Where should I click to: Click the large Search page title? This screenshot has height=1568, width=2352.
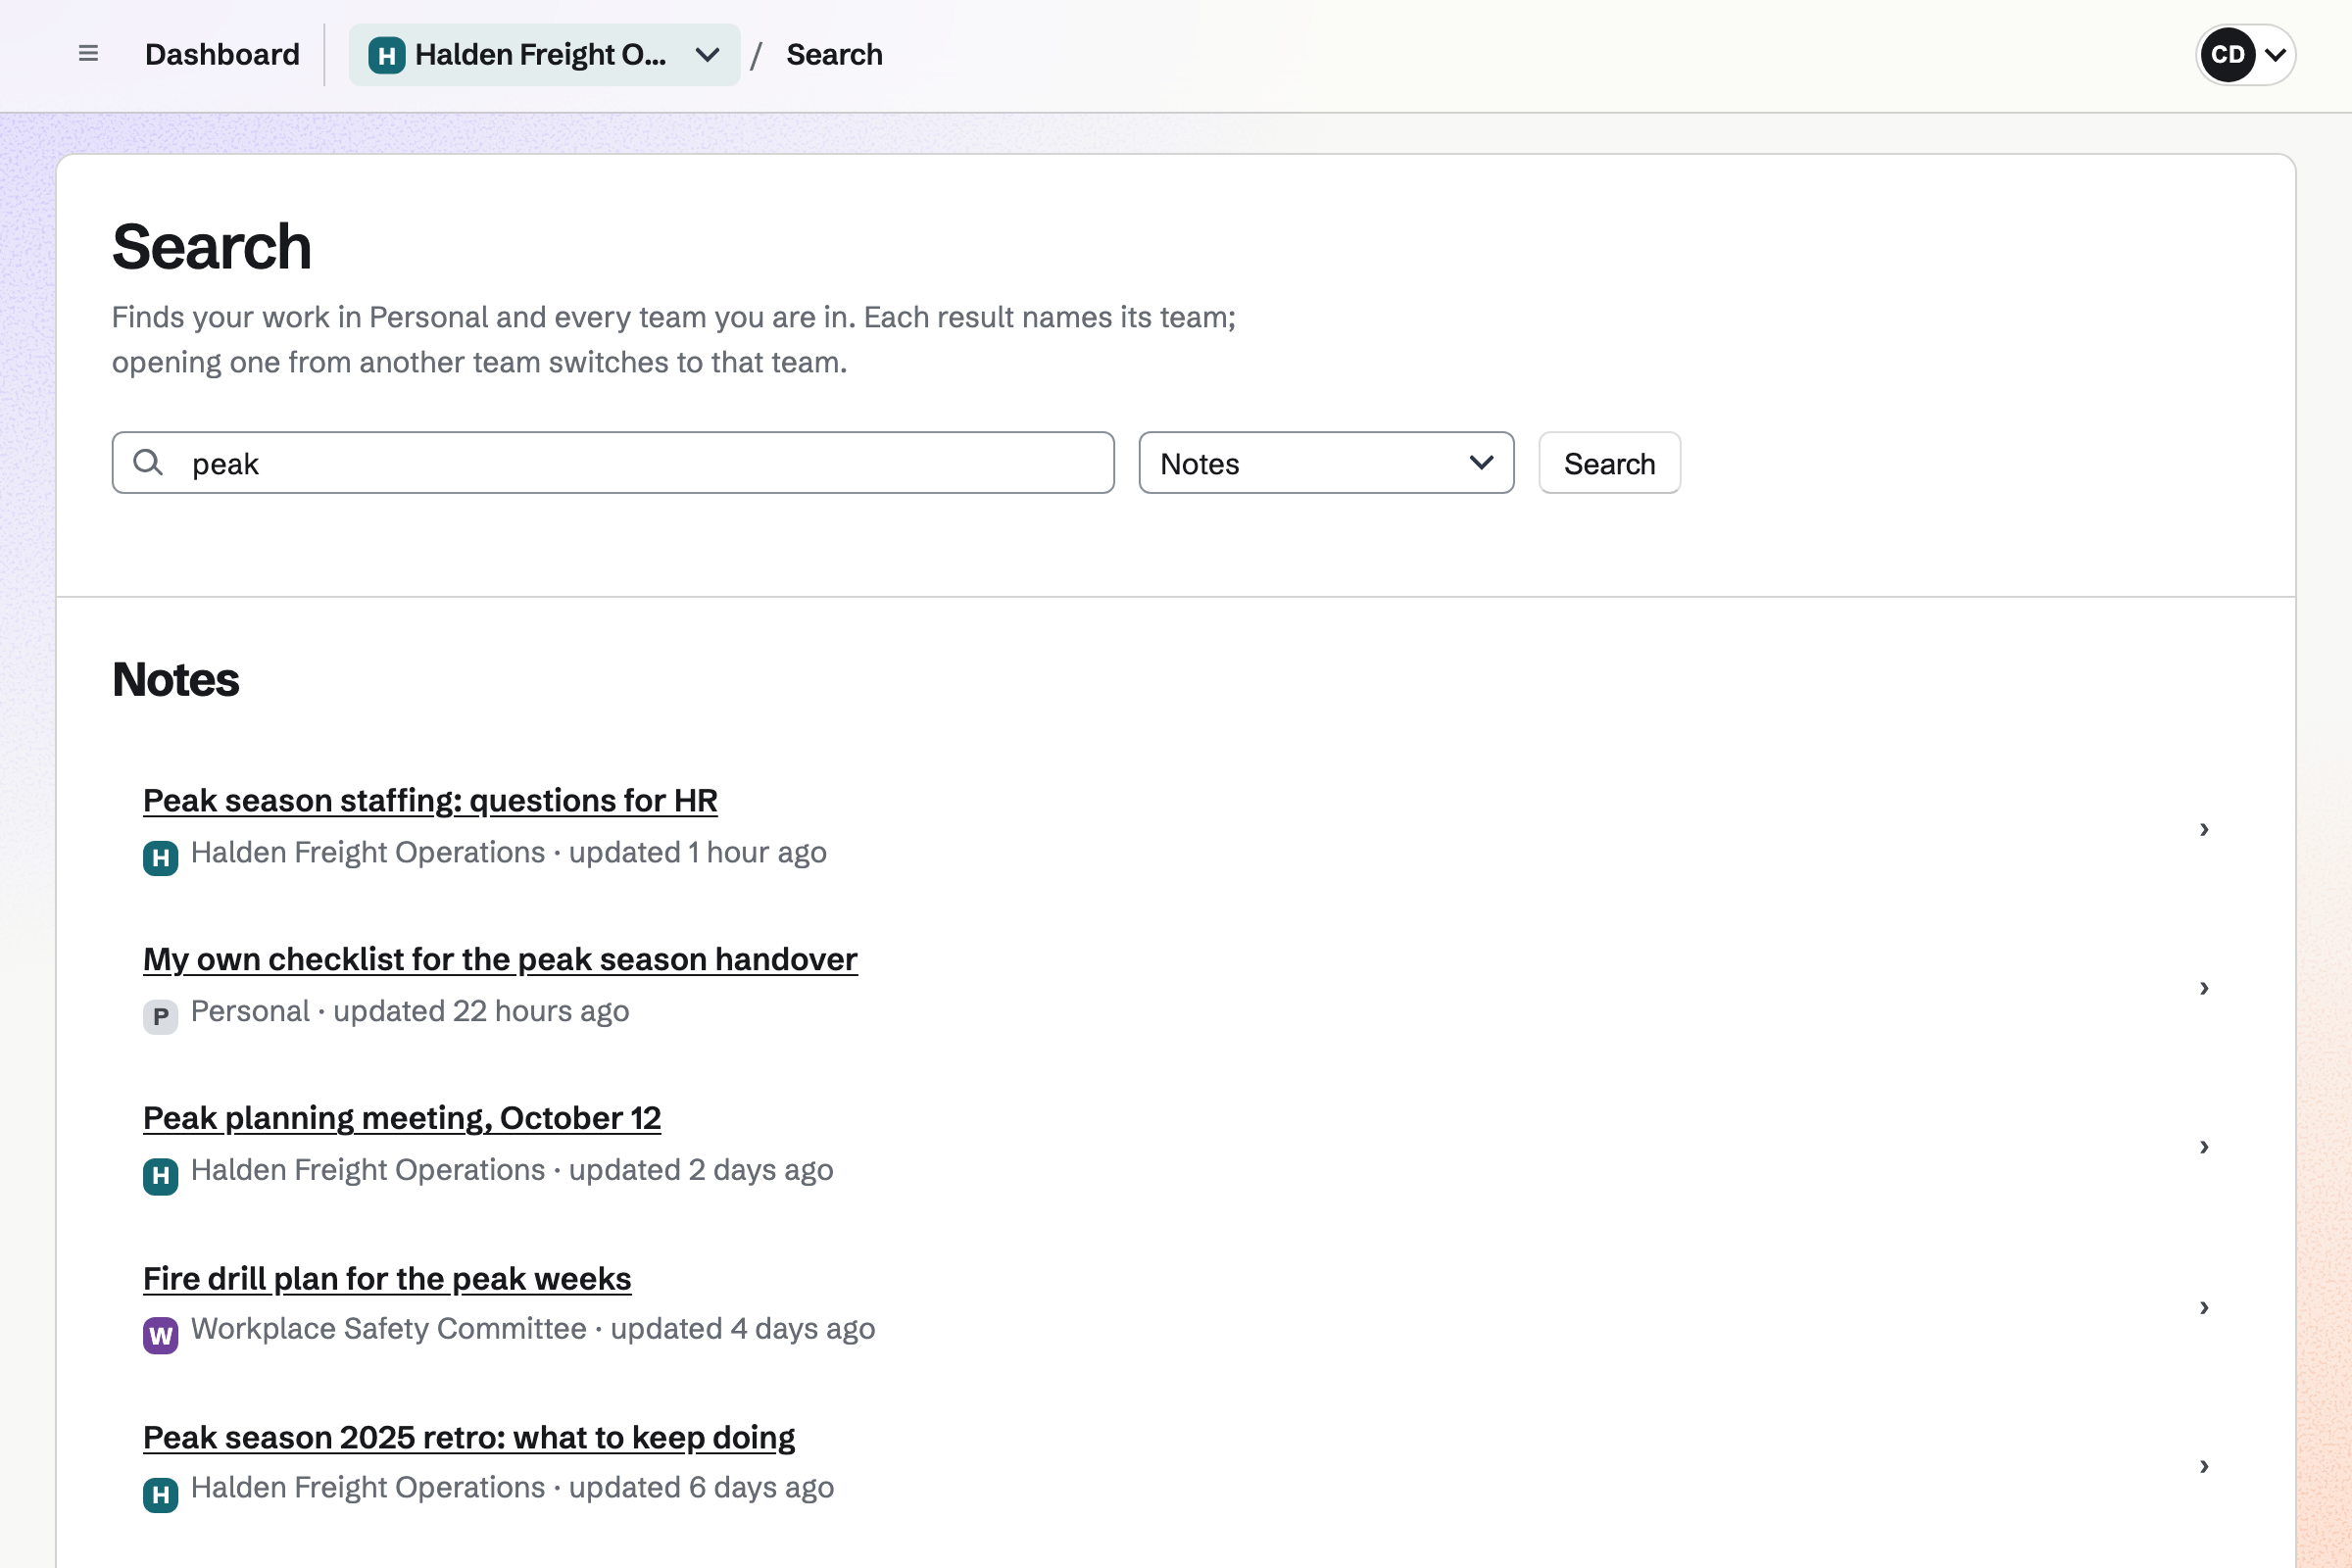[212, 246]
